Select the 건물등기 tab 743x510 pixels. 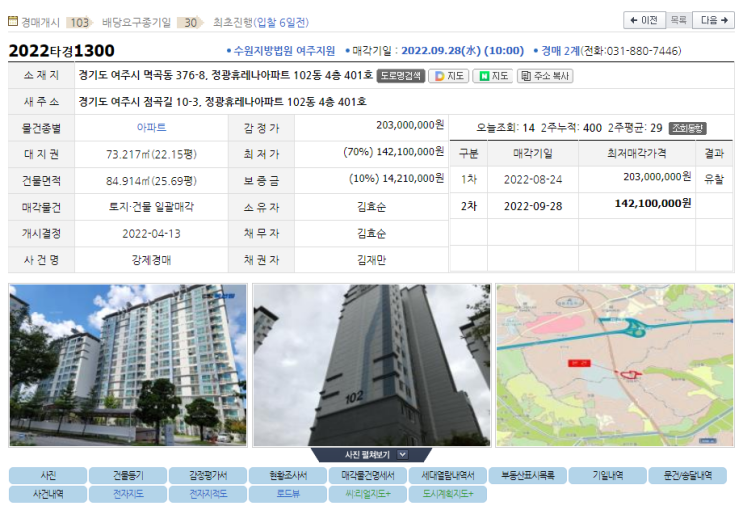128,475
